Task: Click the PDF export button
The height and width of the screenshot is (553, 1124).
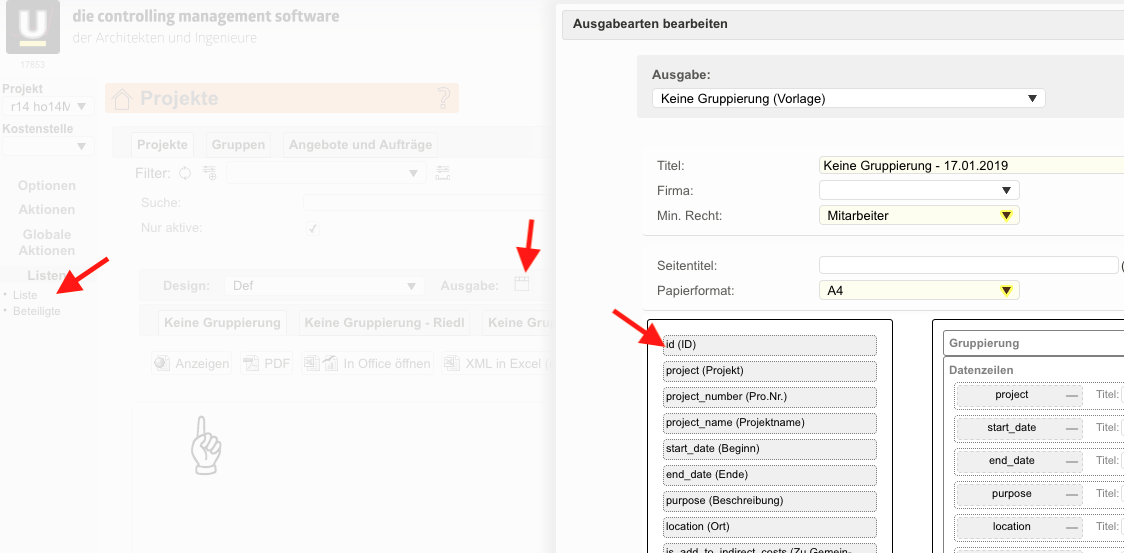Action: (x=266, y=364)
